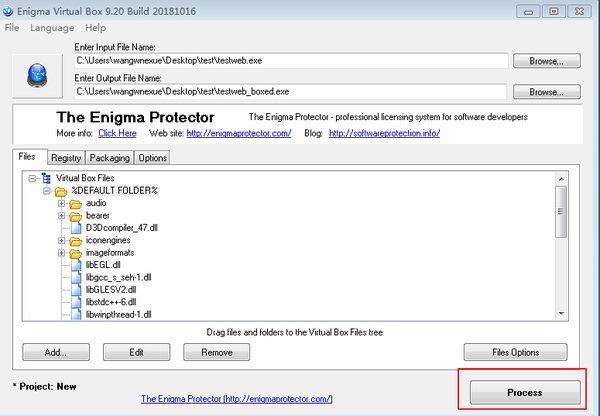This screenshot has width=600, height=416.
Task: Click the Edit button
Action: (x=137, y=352)
